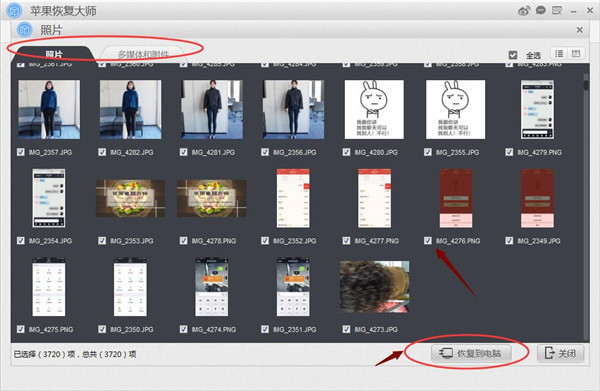Switch to the 多媒体和附件 tab
Screen dimensions: 600x391
tap(143, 54)
